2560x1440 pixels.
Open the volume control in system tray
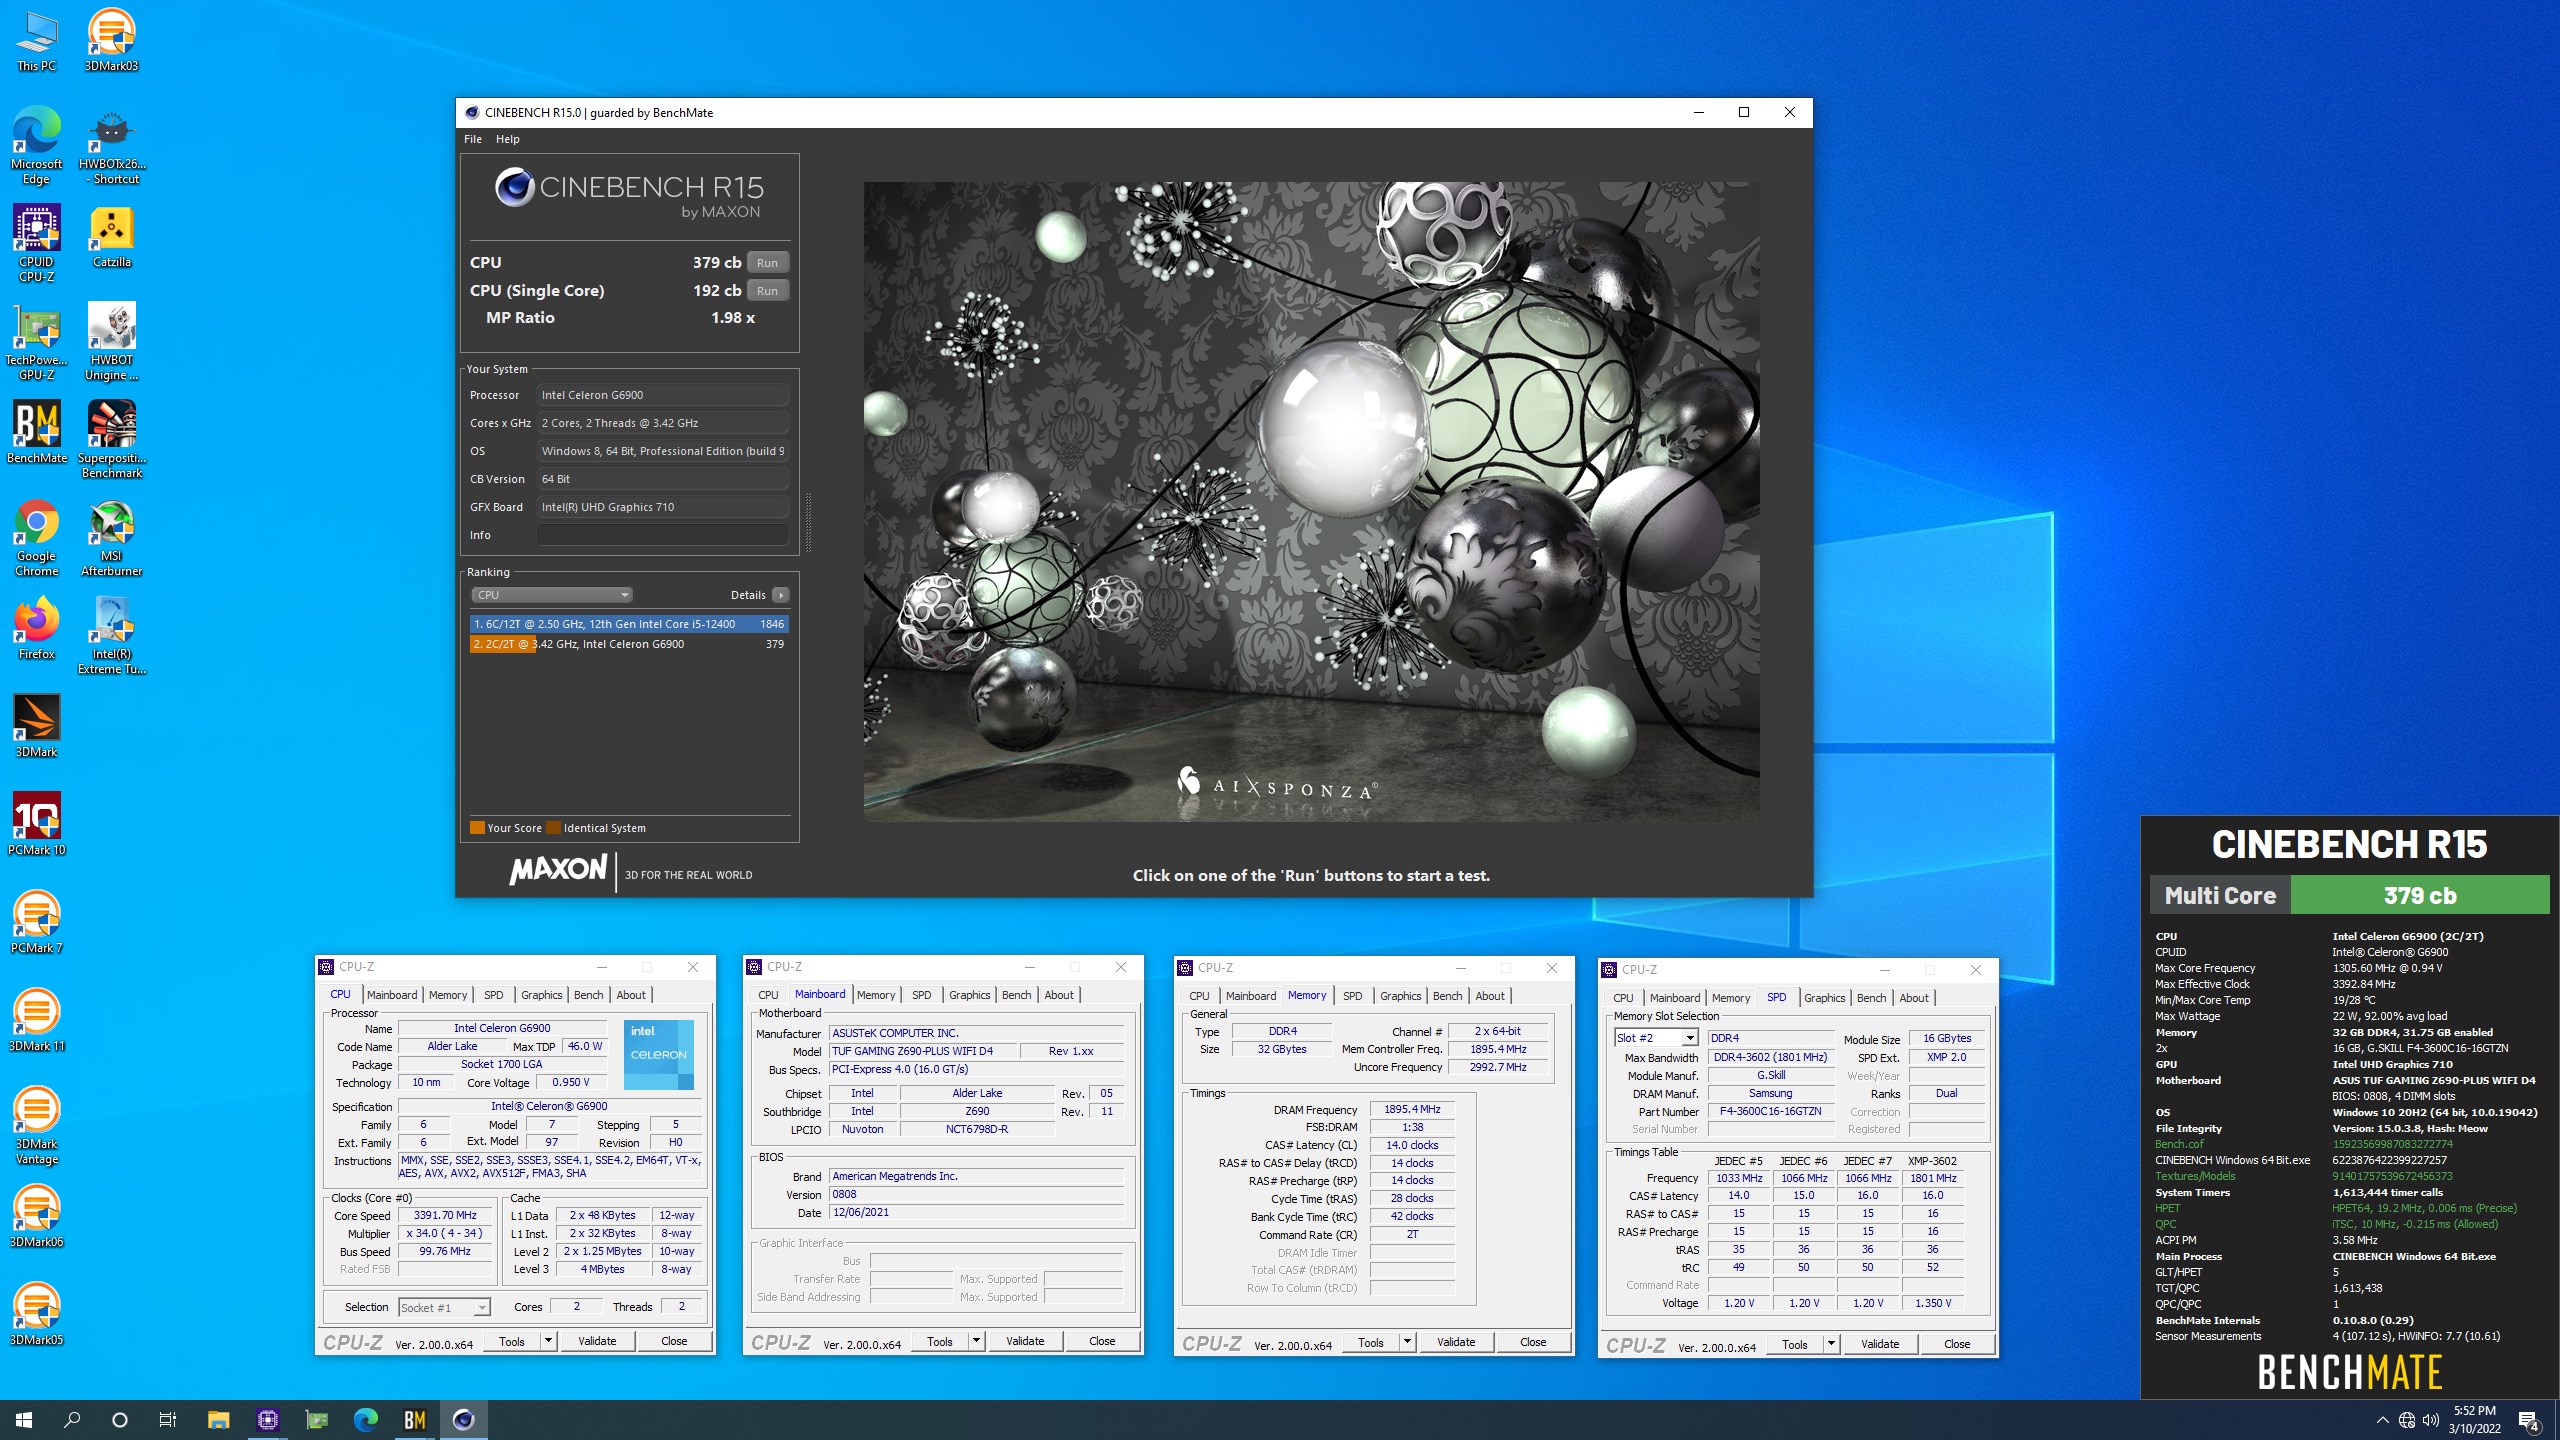(x=2430, y=1419)
